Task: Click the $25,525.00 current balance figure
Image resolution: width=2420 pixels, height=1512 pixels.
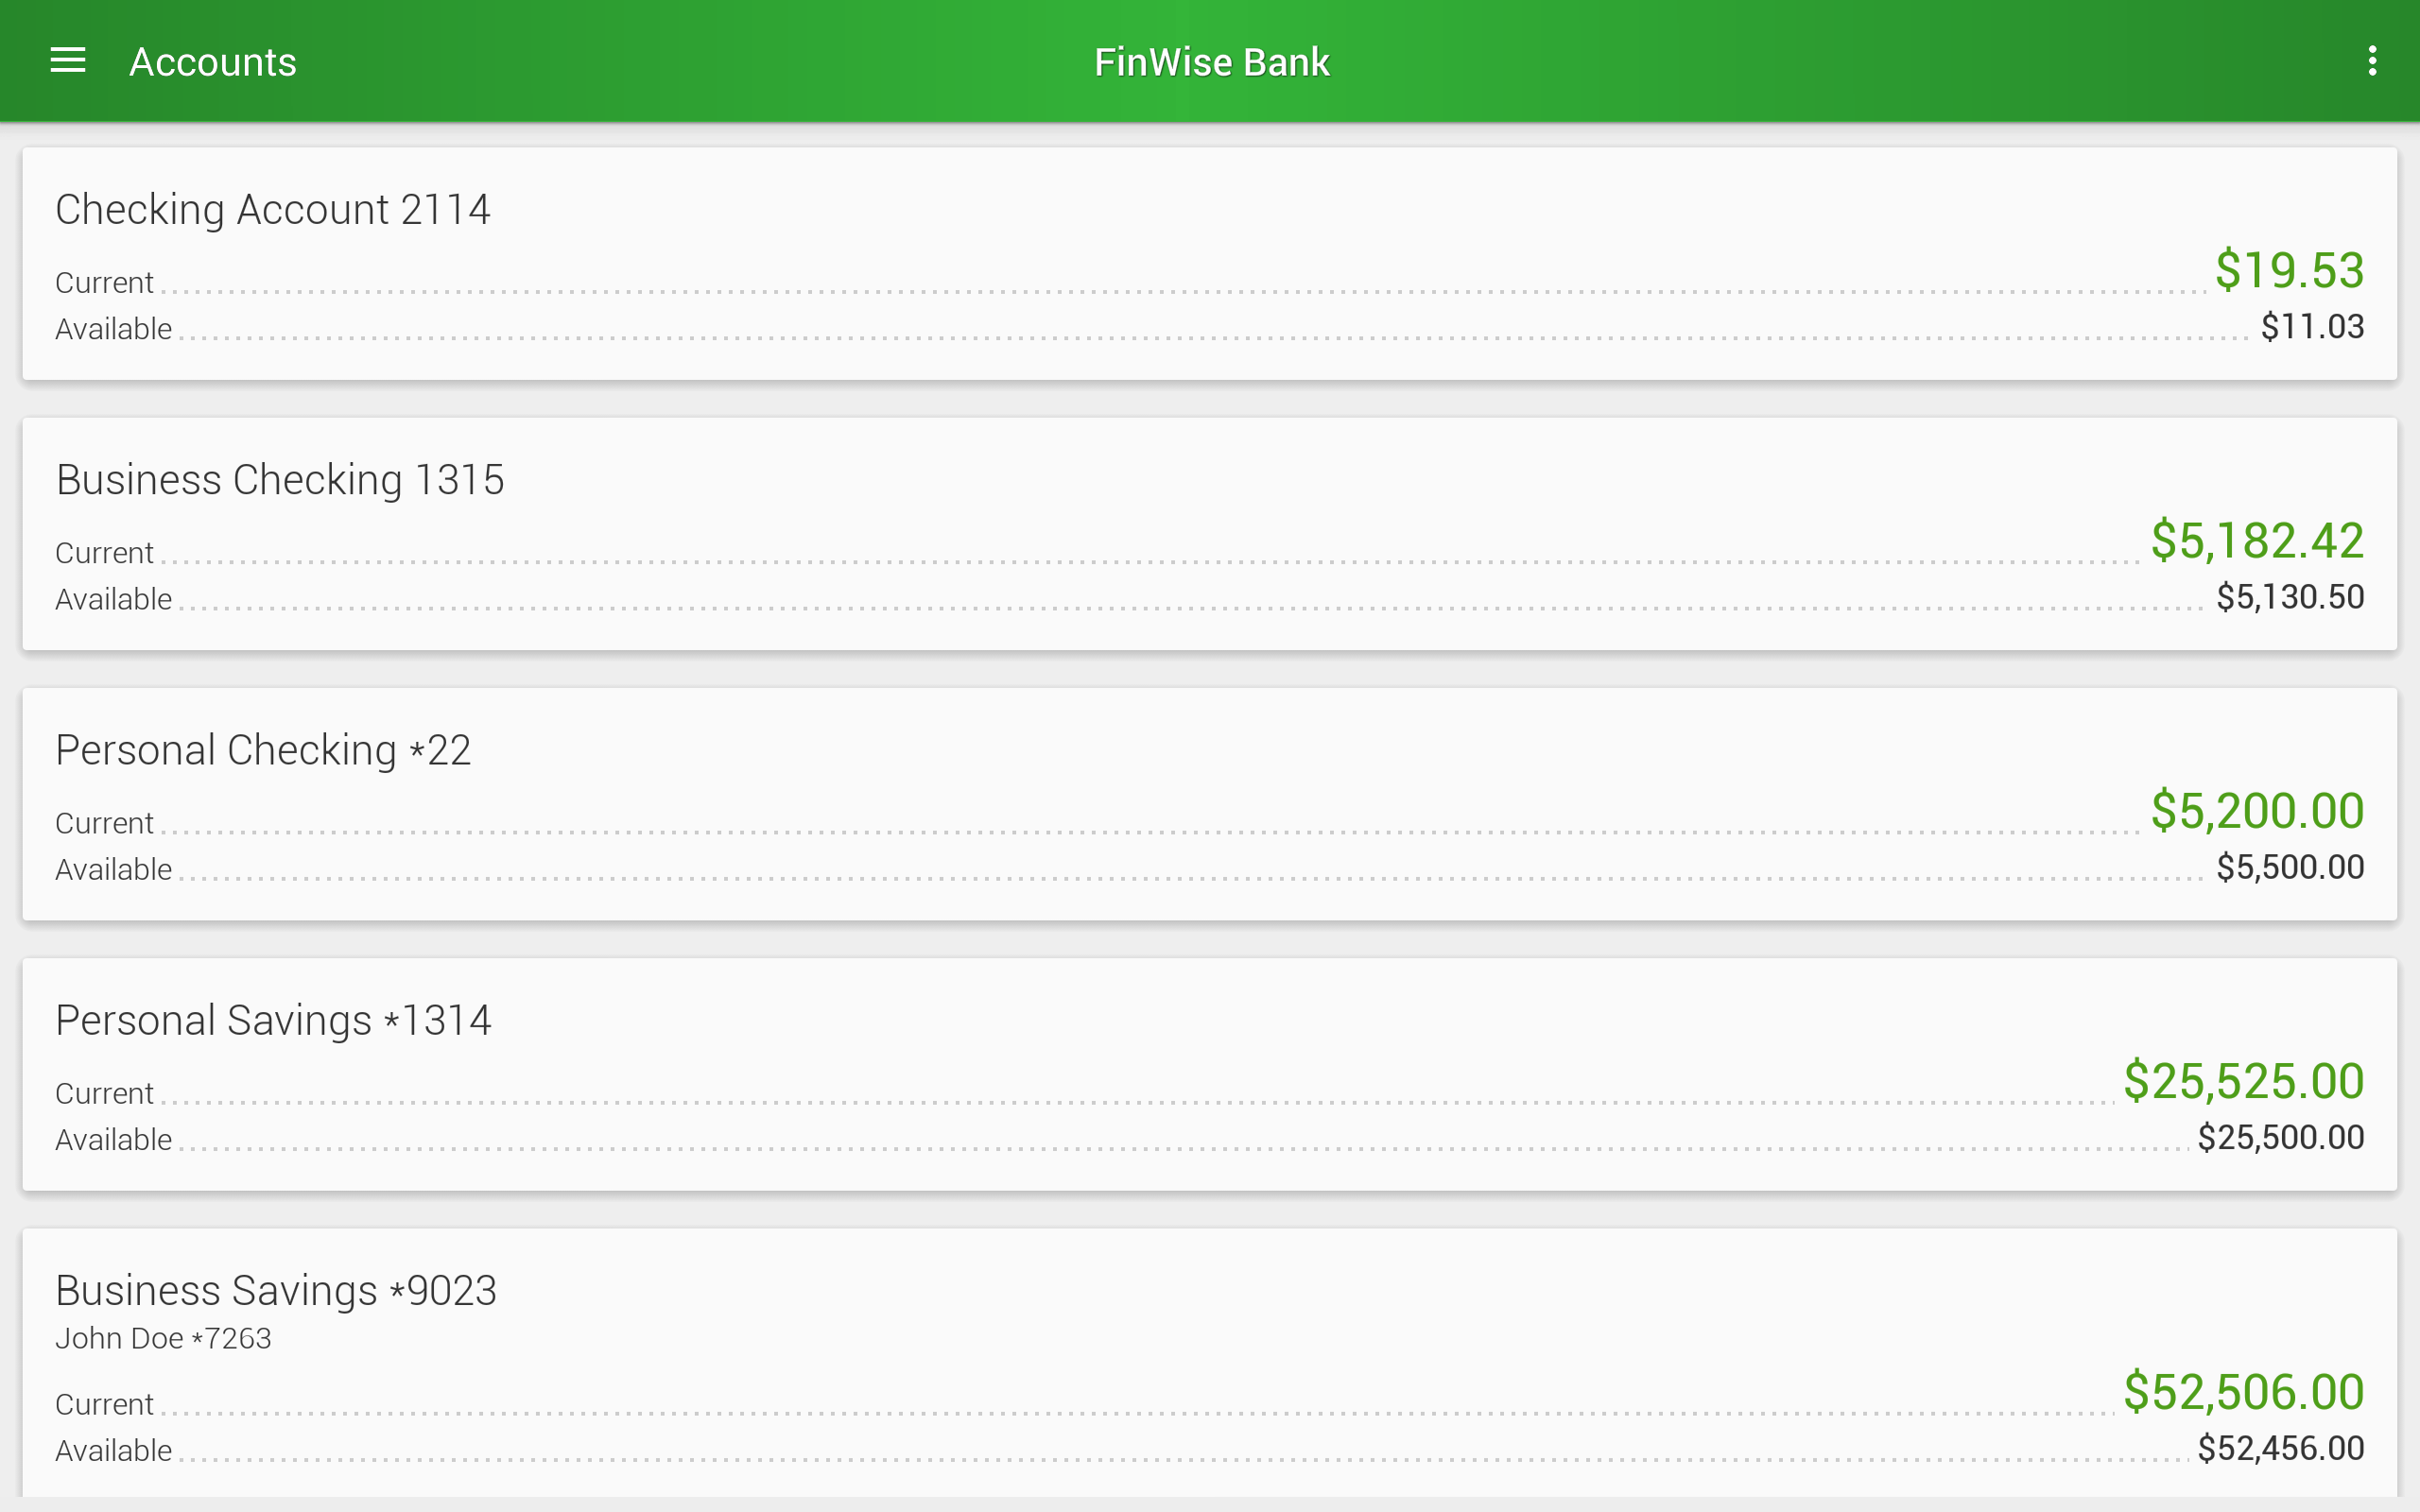Action: 2244,1081
